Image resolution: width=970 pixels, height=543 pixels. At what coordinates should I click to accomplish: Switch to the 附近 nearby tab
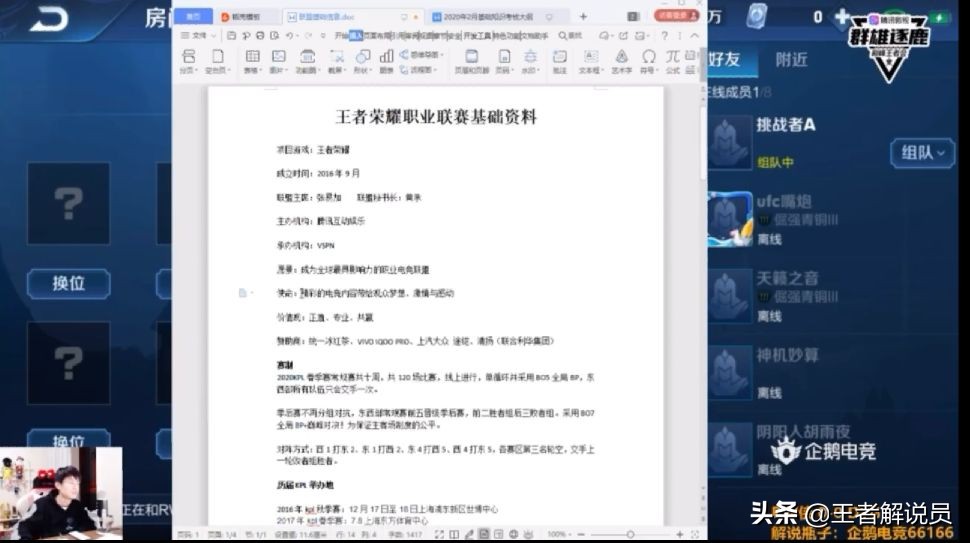coord(791,59)
